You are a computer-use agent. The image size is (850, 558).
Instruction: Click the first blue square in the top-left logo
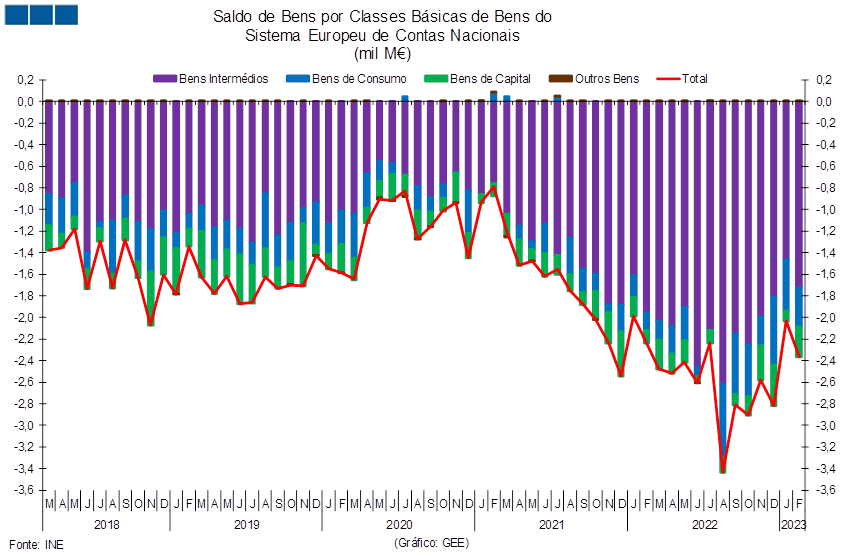16,14
